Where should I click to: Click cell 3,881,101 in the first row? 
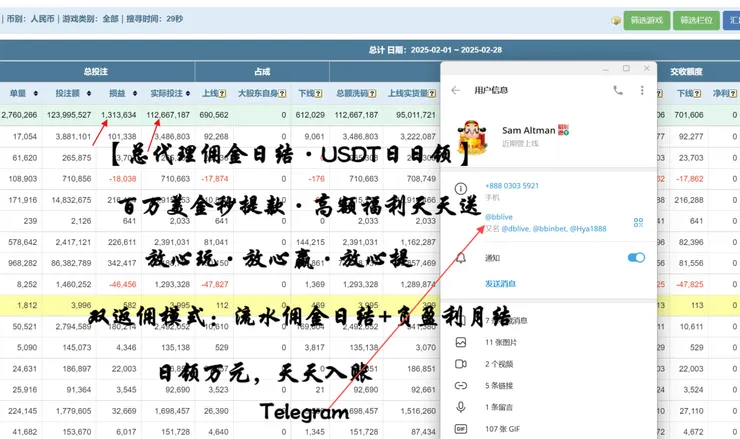[73, 136]
